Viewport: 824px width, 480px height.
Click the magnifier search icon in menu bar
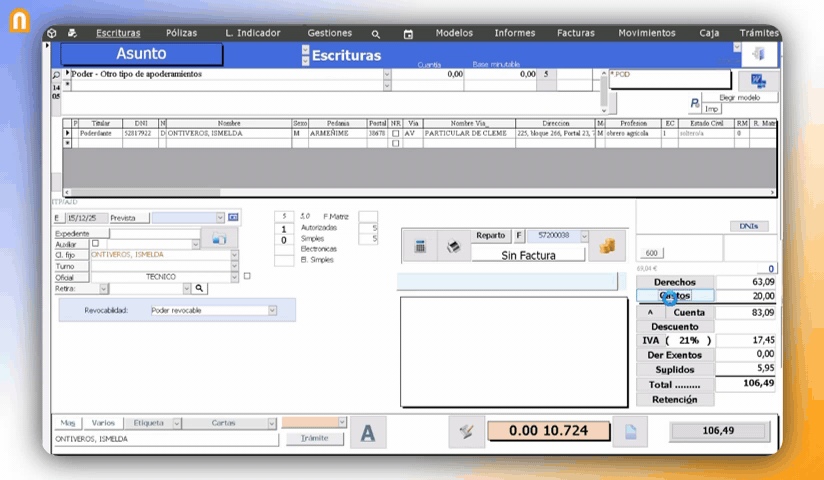376,34
